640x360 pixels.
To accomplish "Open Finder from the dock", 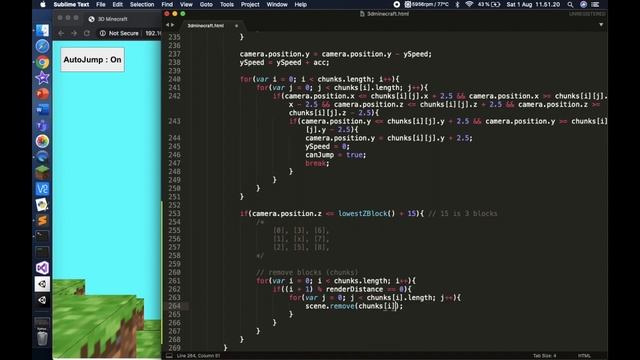I will click(42, 30).
